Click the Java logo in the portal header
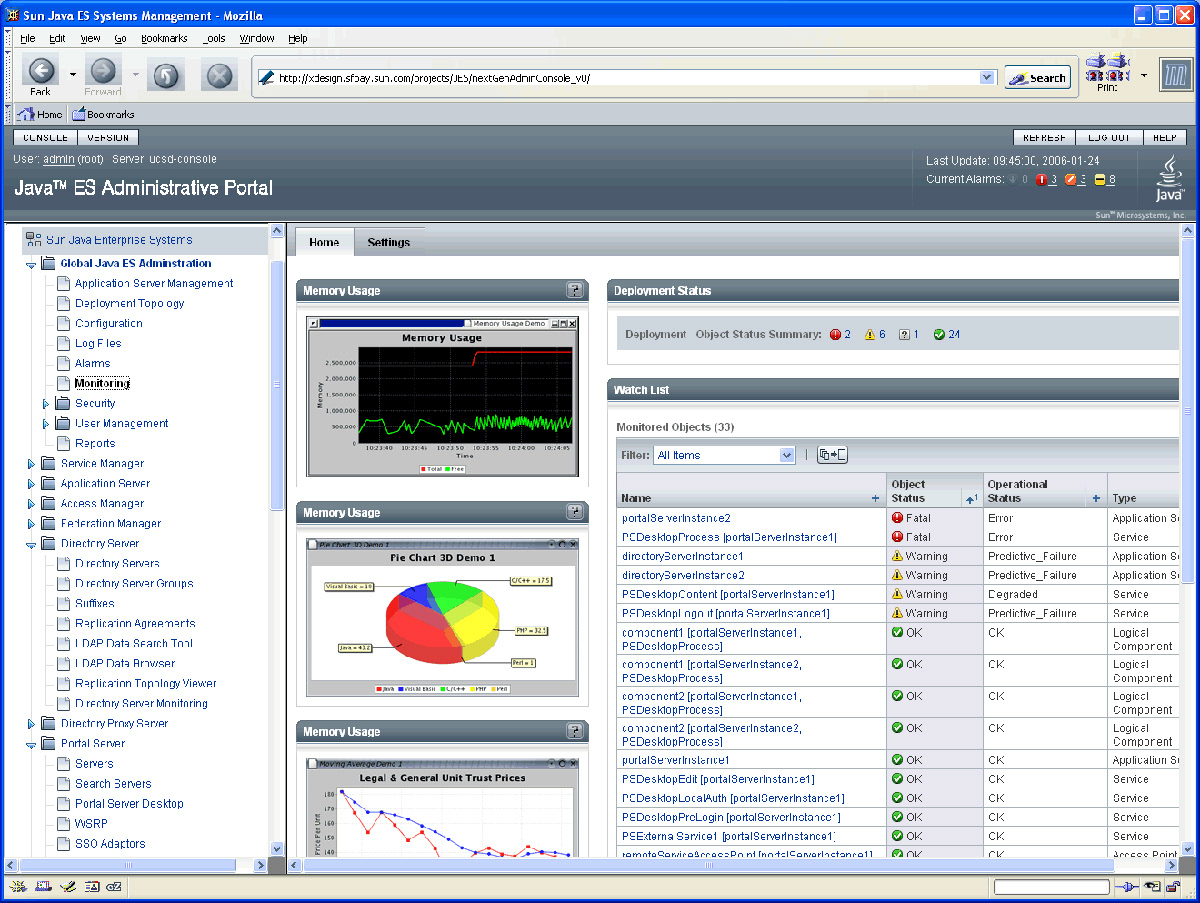 click(1170, 179)
